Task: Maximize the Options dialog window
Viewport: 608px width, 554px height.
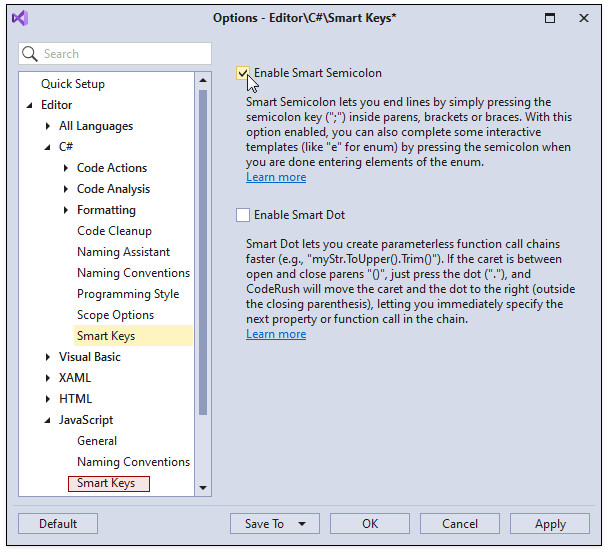Action: pyautogui.click(x=550, y=18)
